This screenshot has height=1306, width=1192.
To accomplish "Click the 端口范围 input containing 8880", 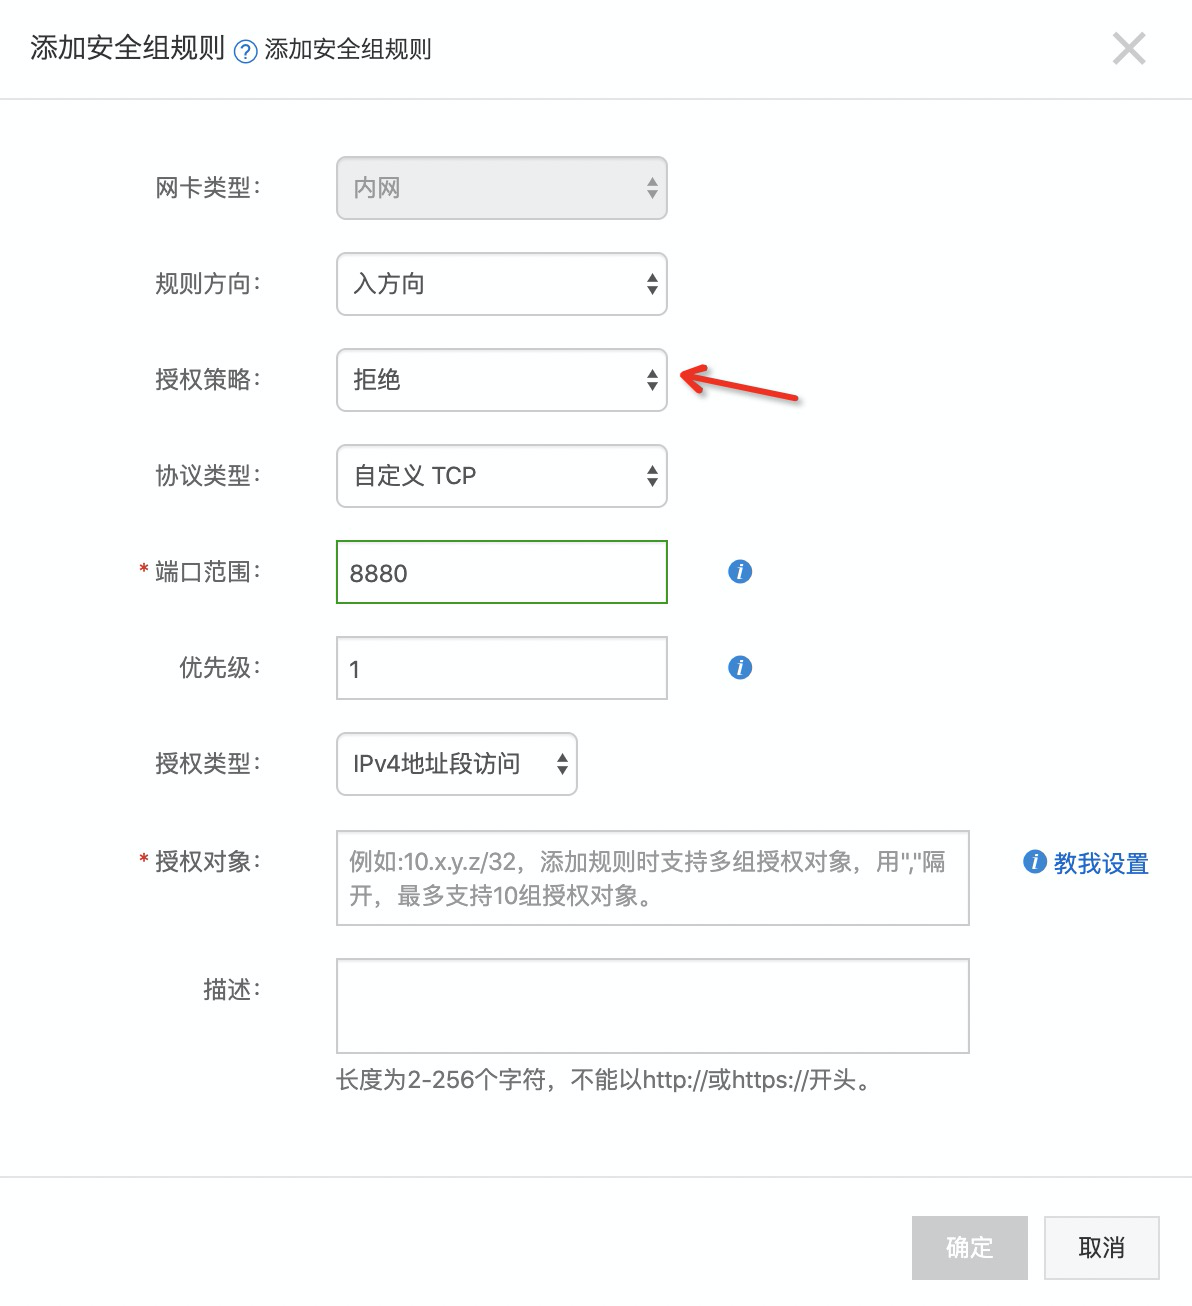I will pyautogui.click(x=500, y=572).
